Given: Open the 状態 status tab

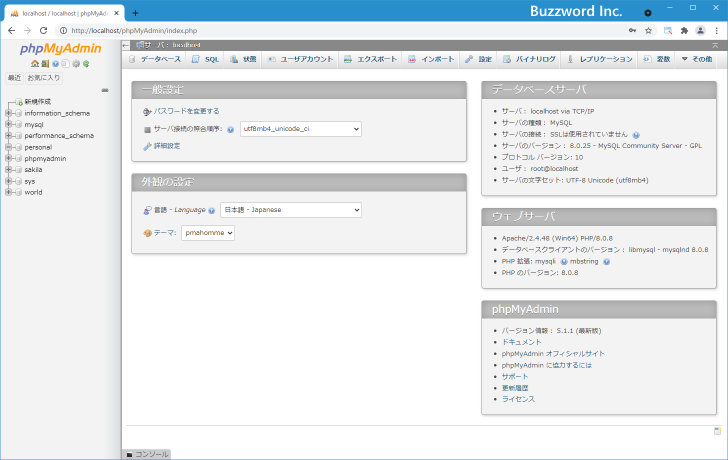Looking at the screenshot, I should click(x=243, y=59).
